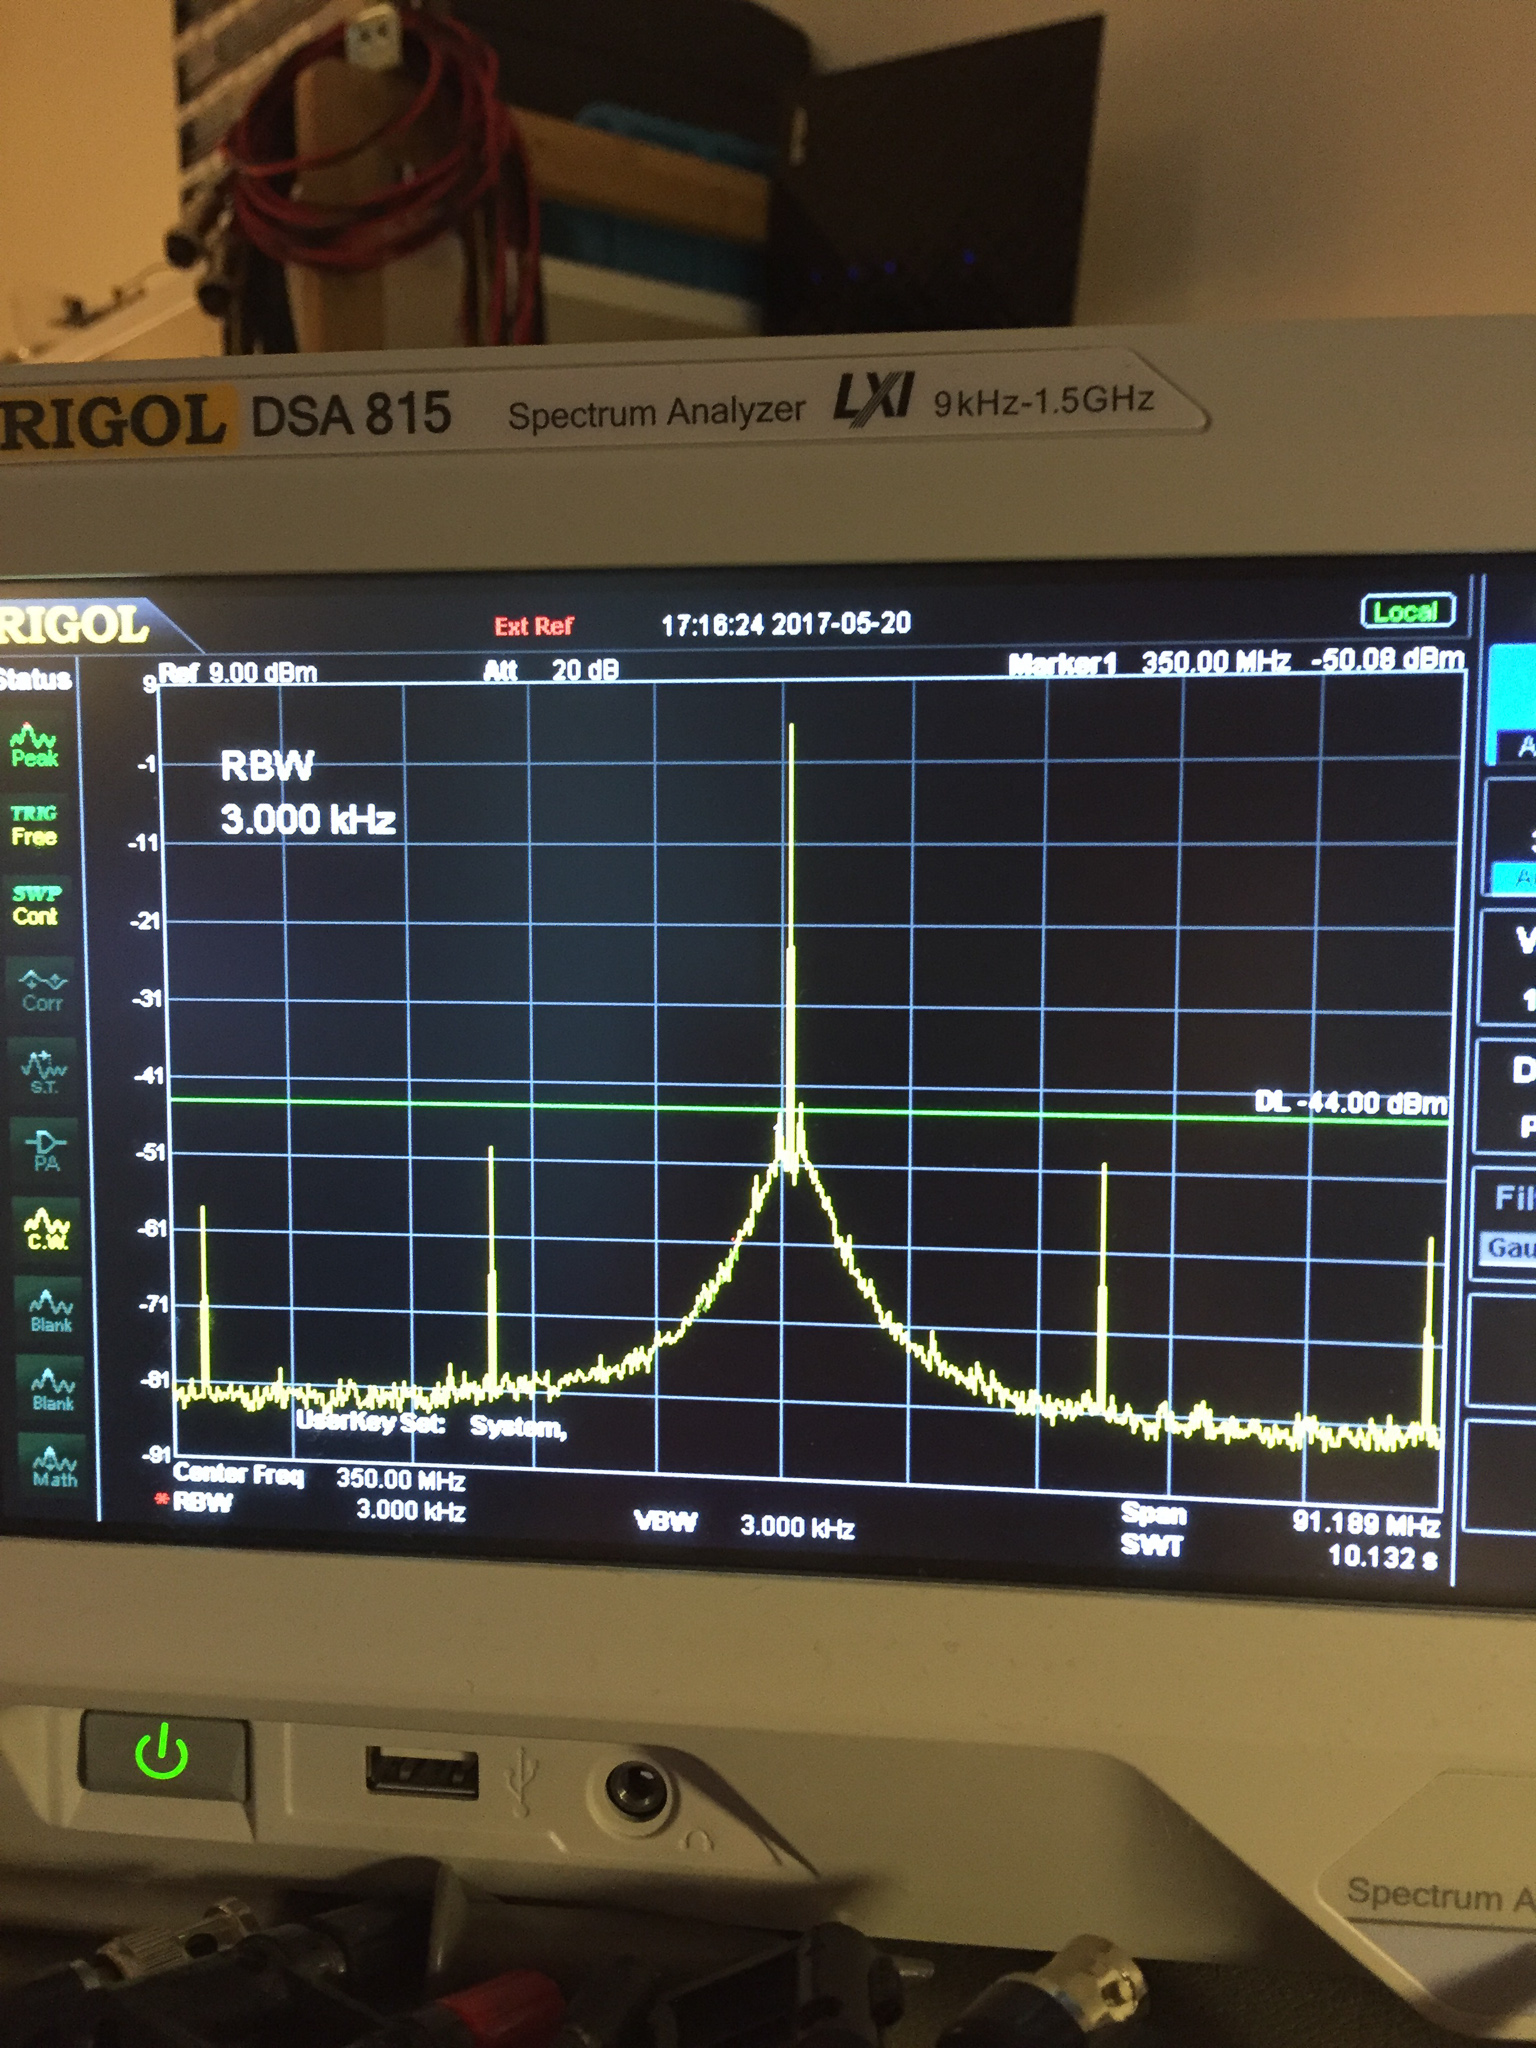1536x2048 pixels.
Task: Select the TRIG Free status icon
Action: pyautogui.click(x=33, y=825)
